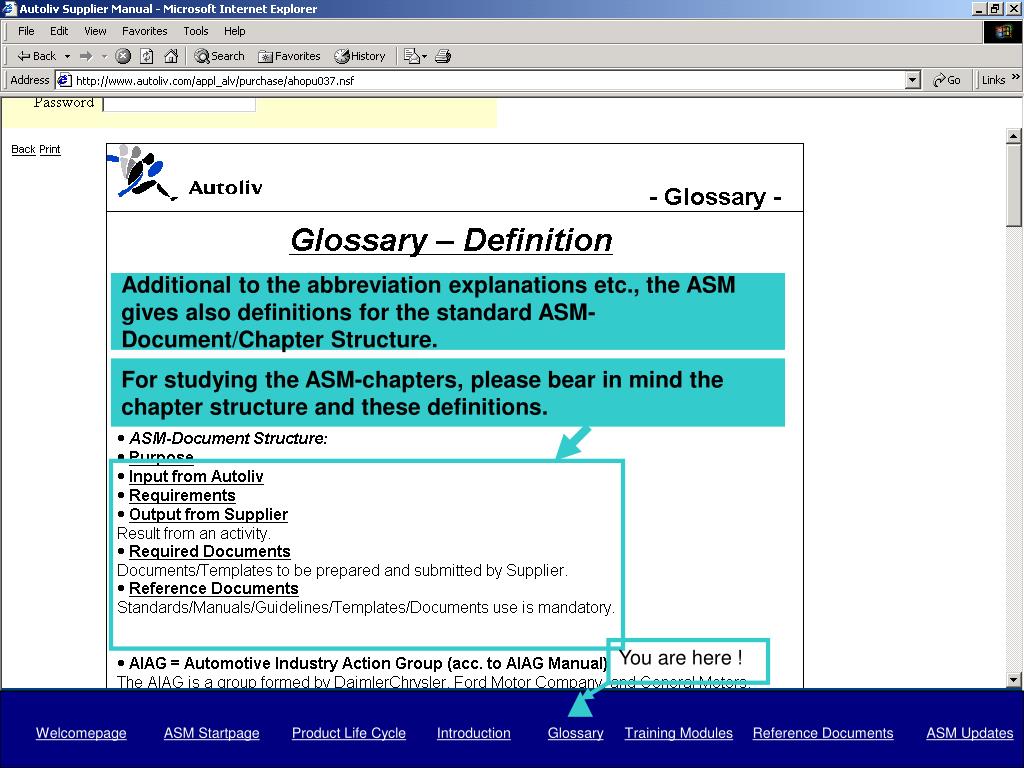
Task: Click the Back link on the page
Action: [23, 150]
